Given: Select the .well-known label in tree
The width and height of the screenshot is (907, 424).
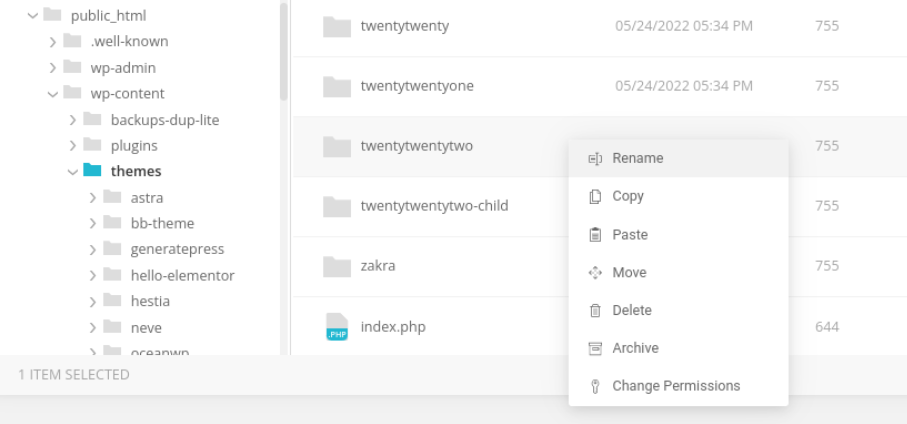Looking at the screenshot, I should [x=130, y=42].
